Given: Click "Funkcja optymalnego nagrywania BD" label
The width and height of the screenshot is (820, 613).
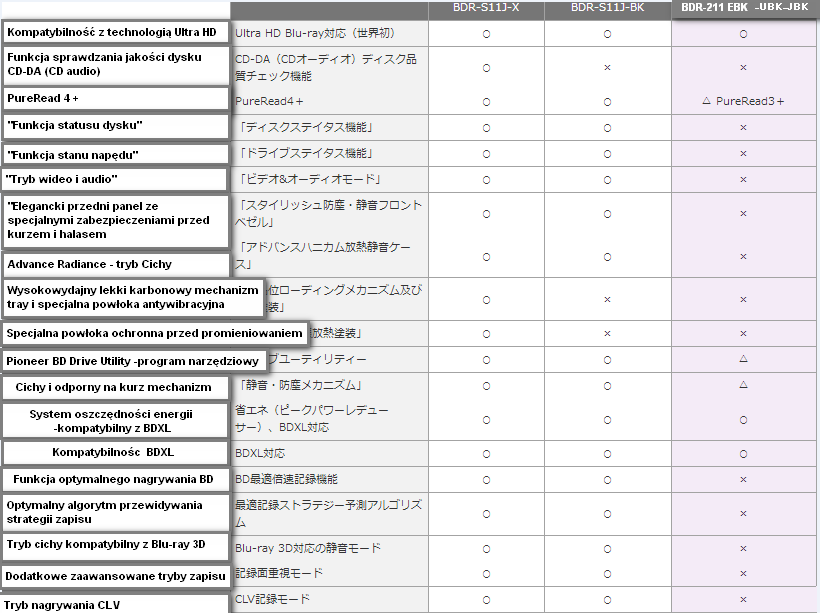Looking at the screenshot, I should click(116, 480).
